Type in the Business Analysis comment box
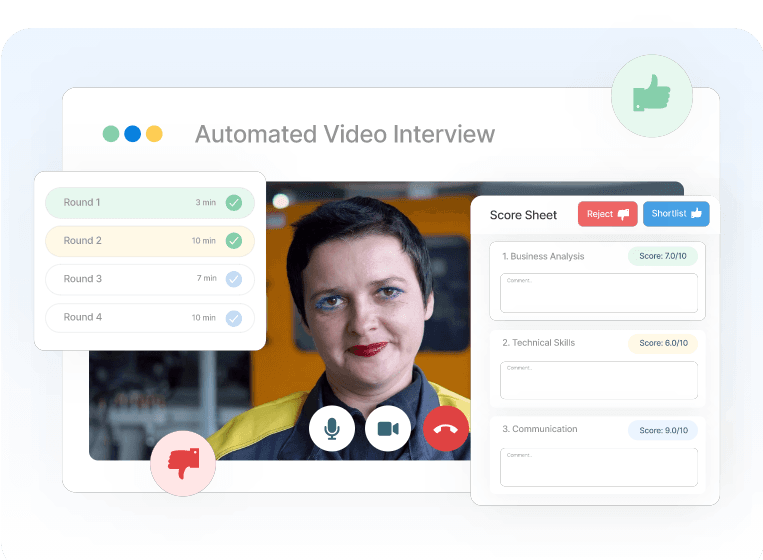Screen dimensions: 763x560 [598, 293]
